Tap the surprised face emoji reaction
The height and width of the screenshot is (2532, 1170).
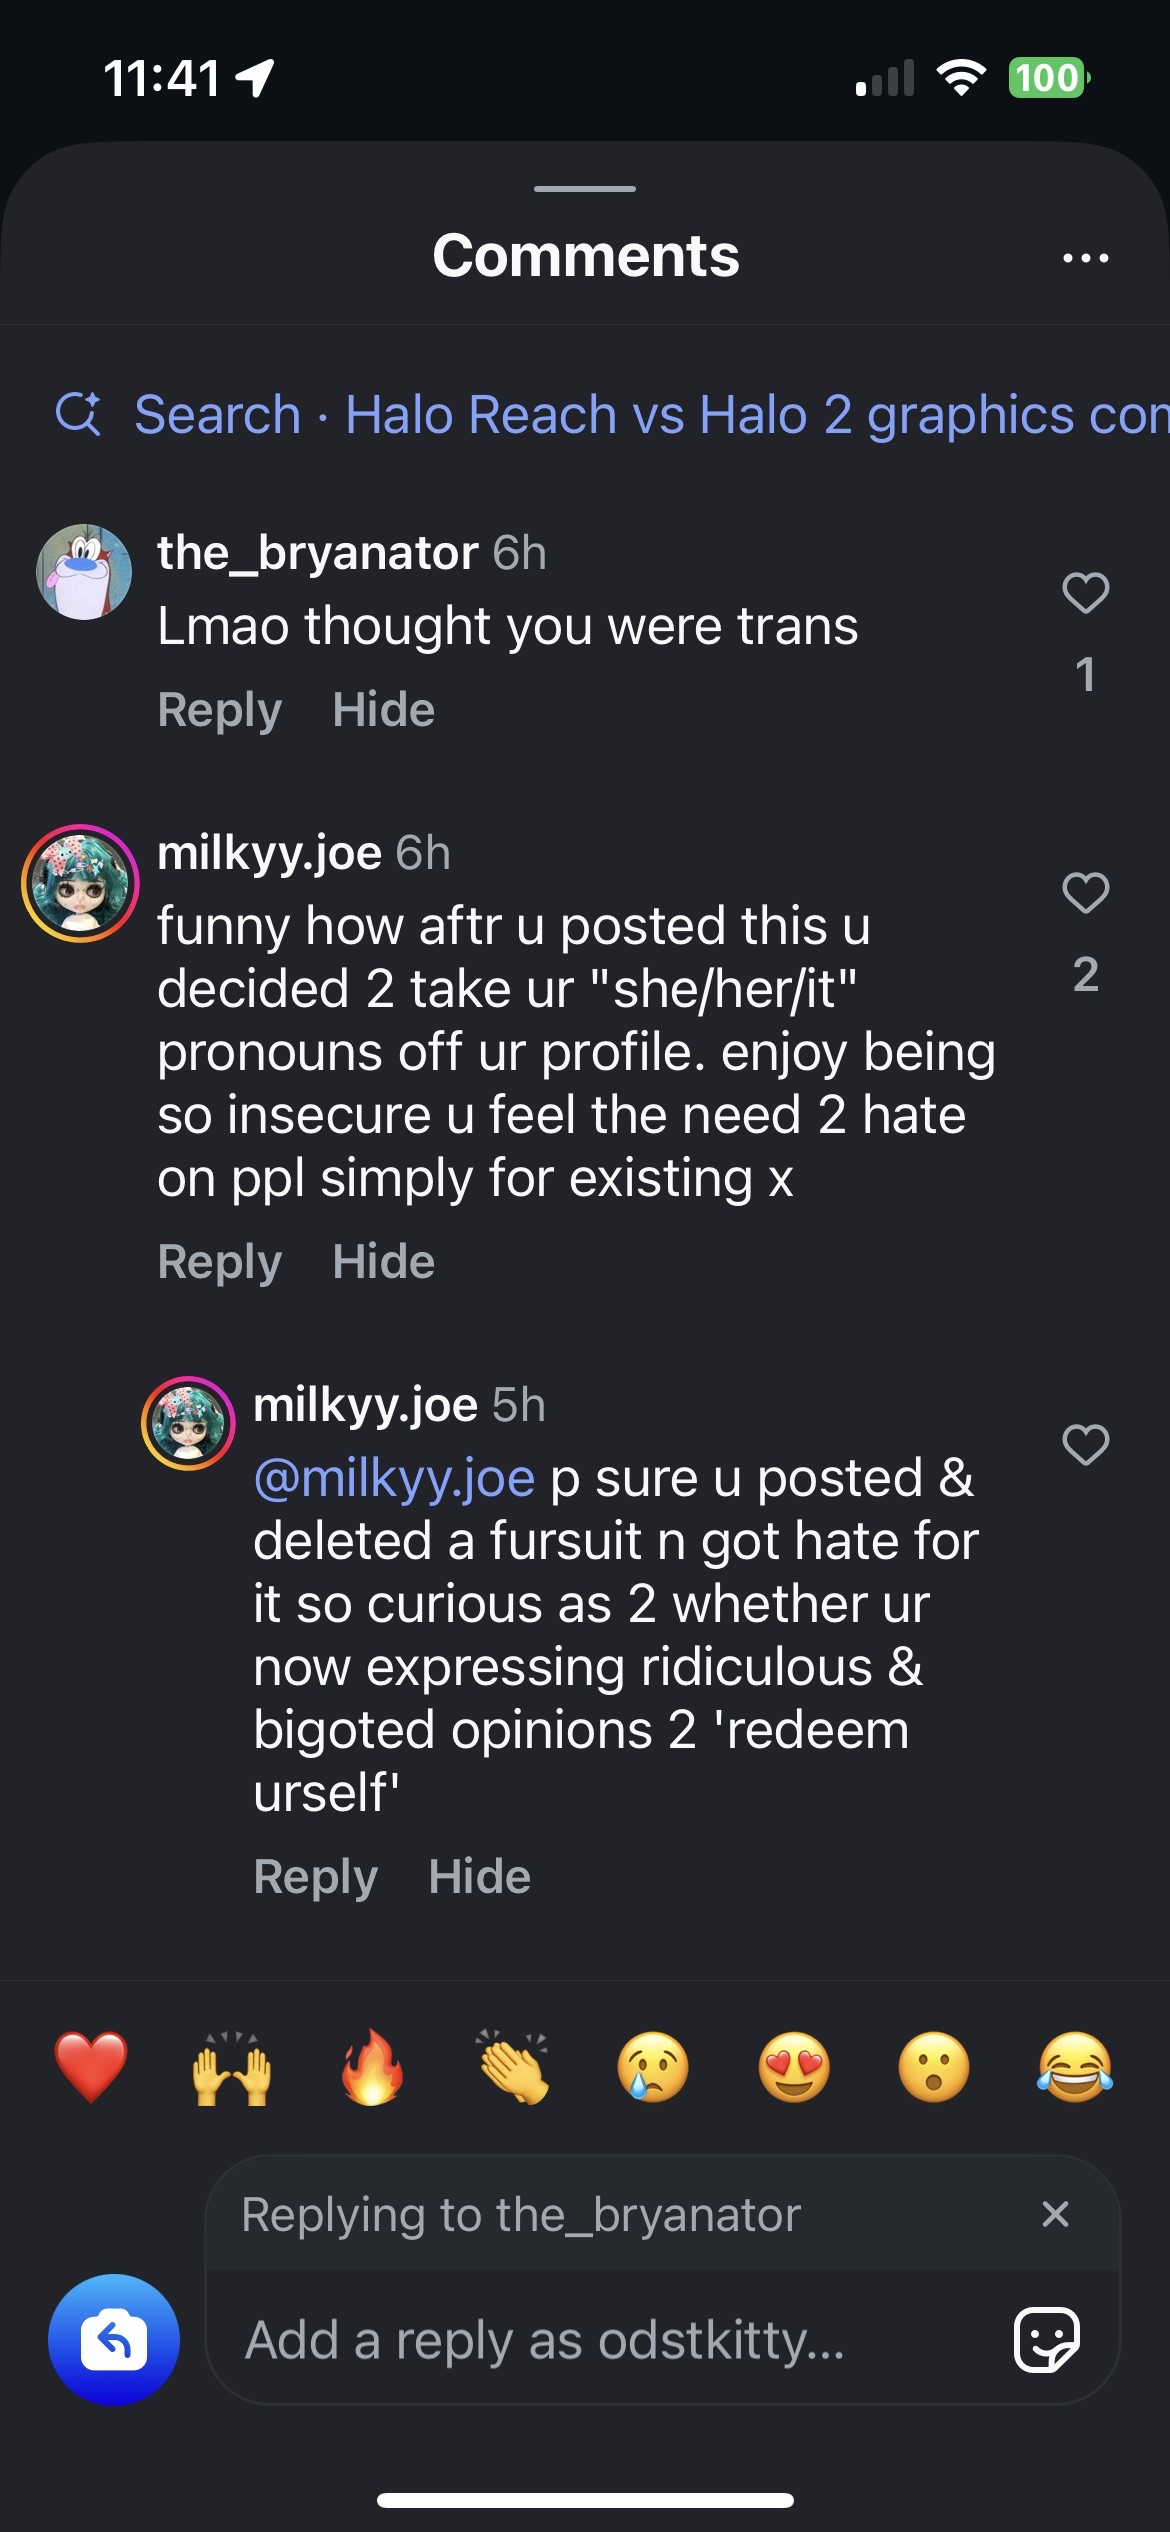[934, 2067]
